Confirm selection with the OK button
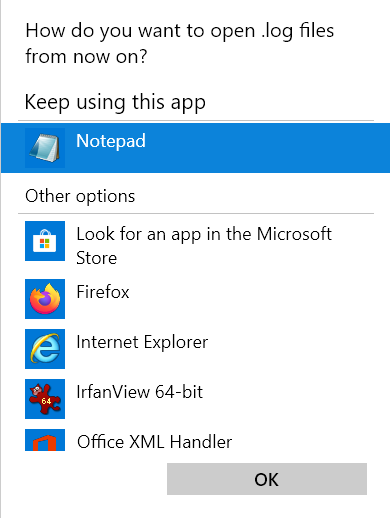This screenshot has height=518, width=390. click(267, 479)
